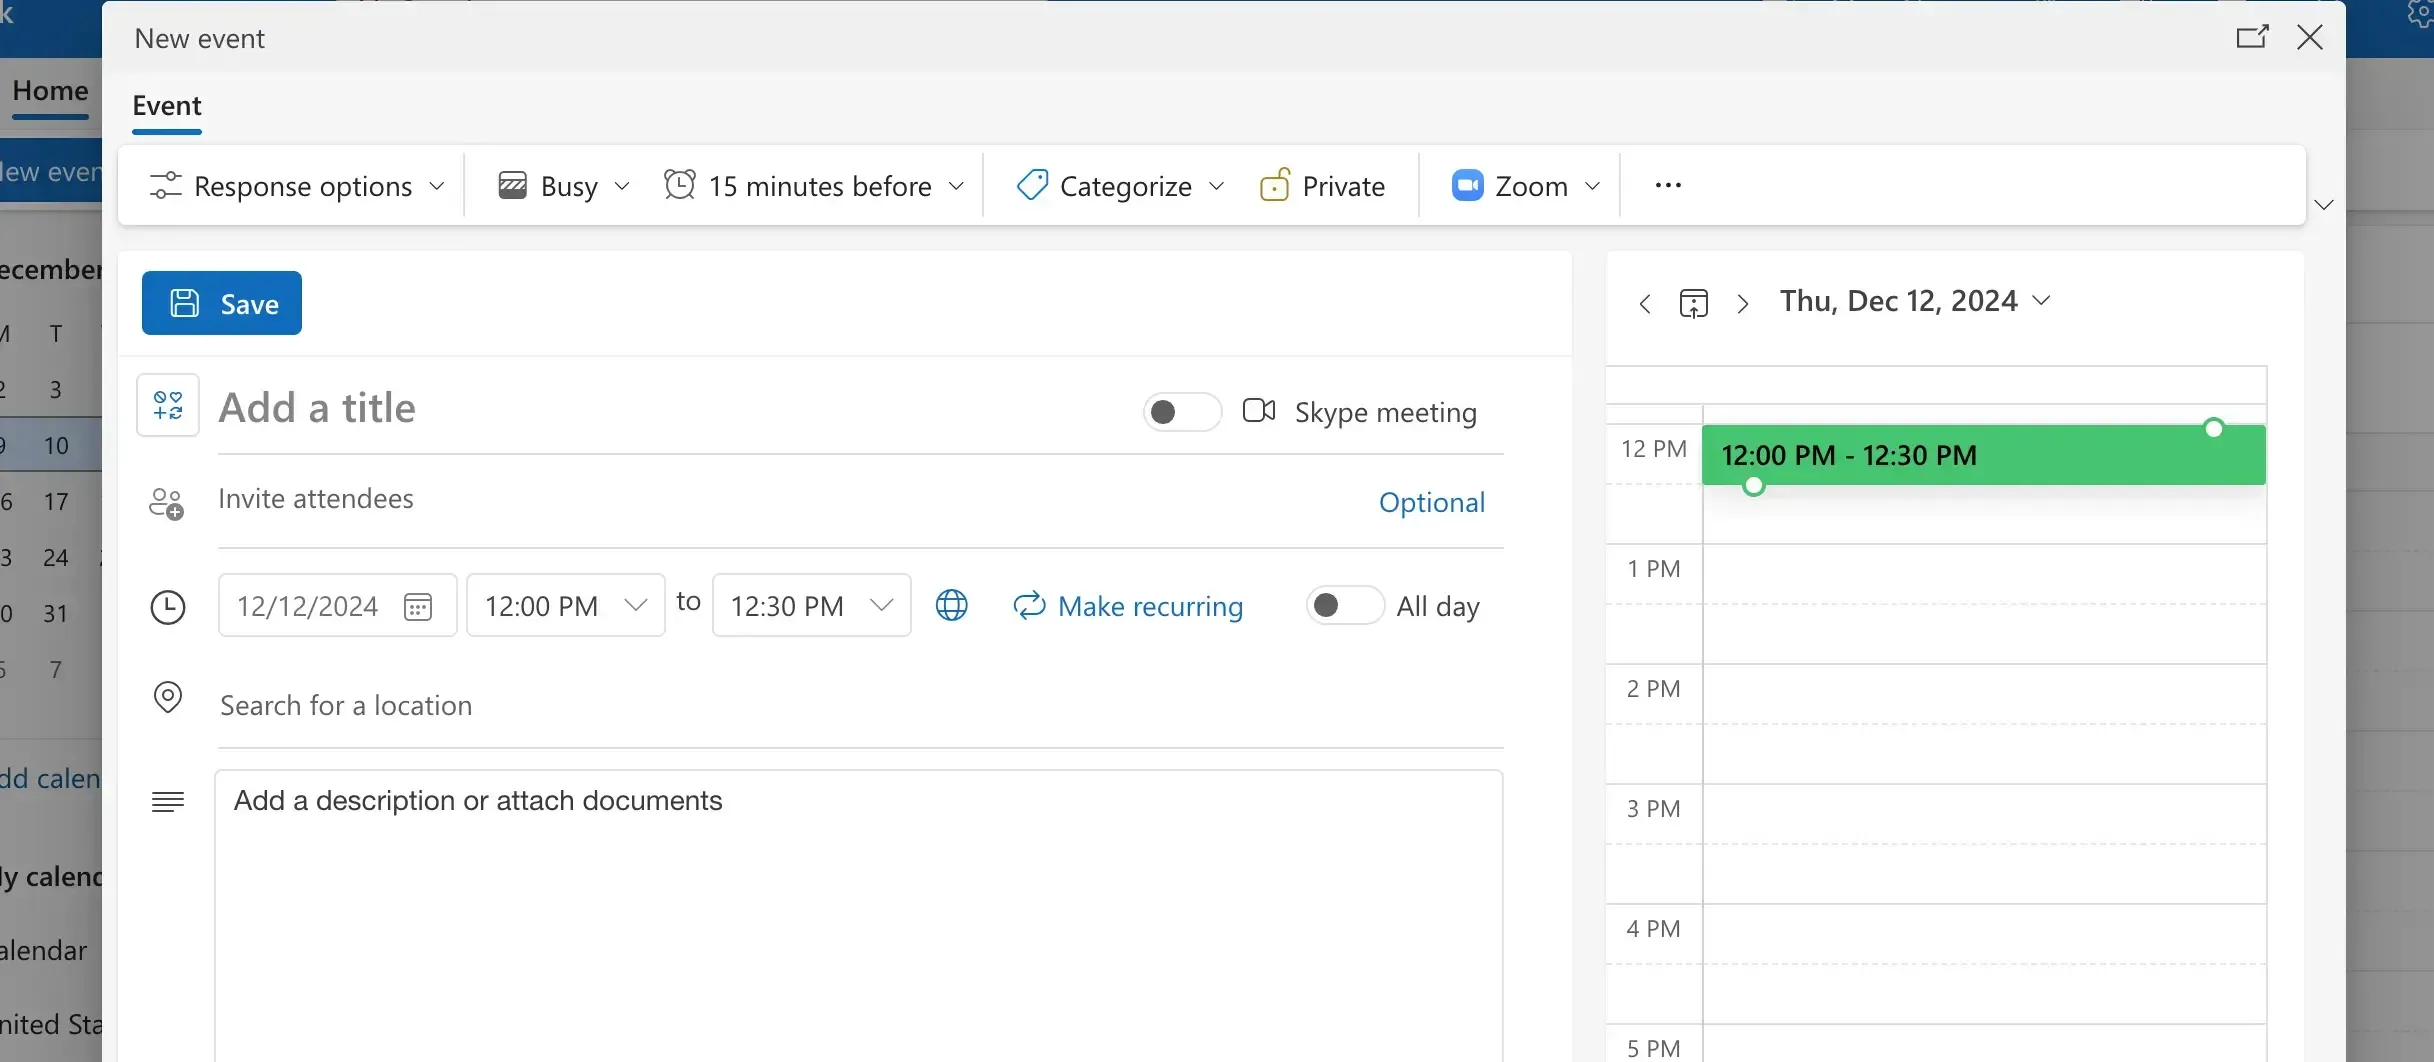Open the Thu, Dec 12, 2024 date dropdown

2042,300
